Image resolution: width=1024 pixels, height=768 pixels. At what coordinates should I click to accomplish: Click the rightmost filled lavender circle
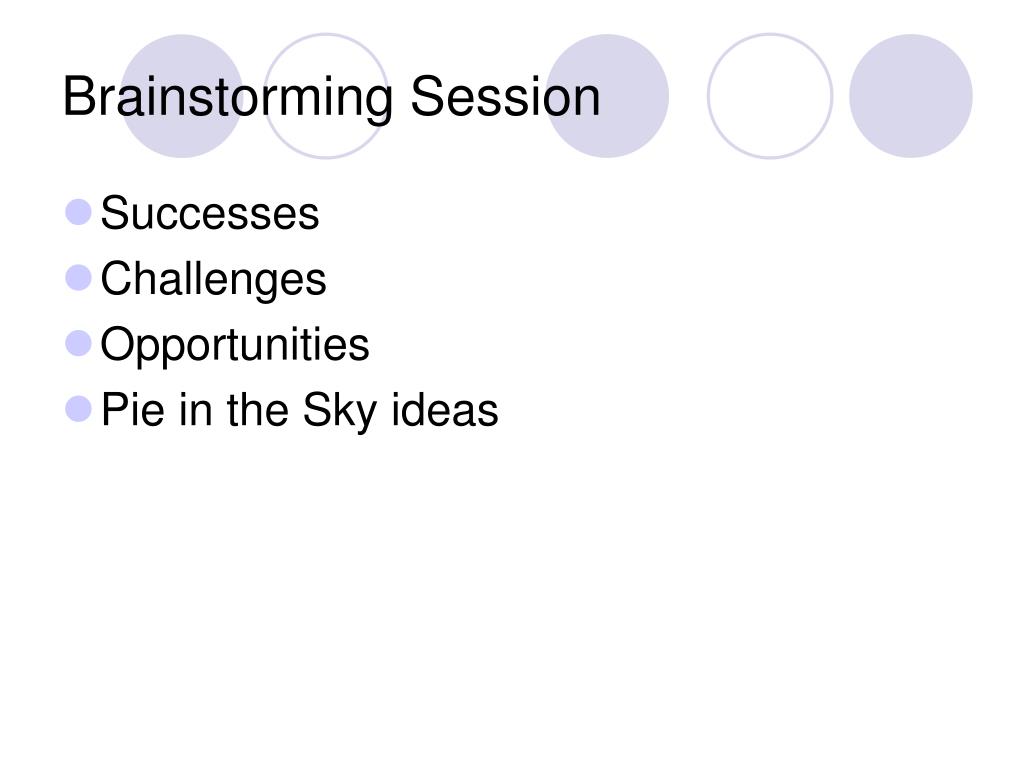(911, 96)
